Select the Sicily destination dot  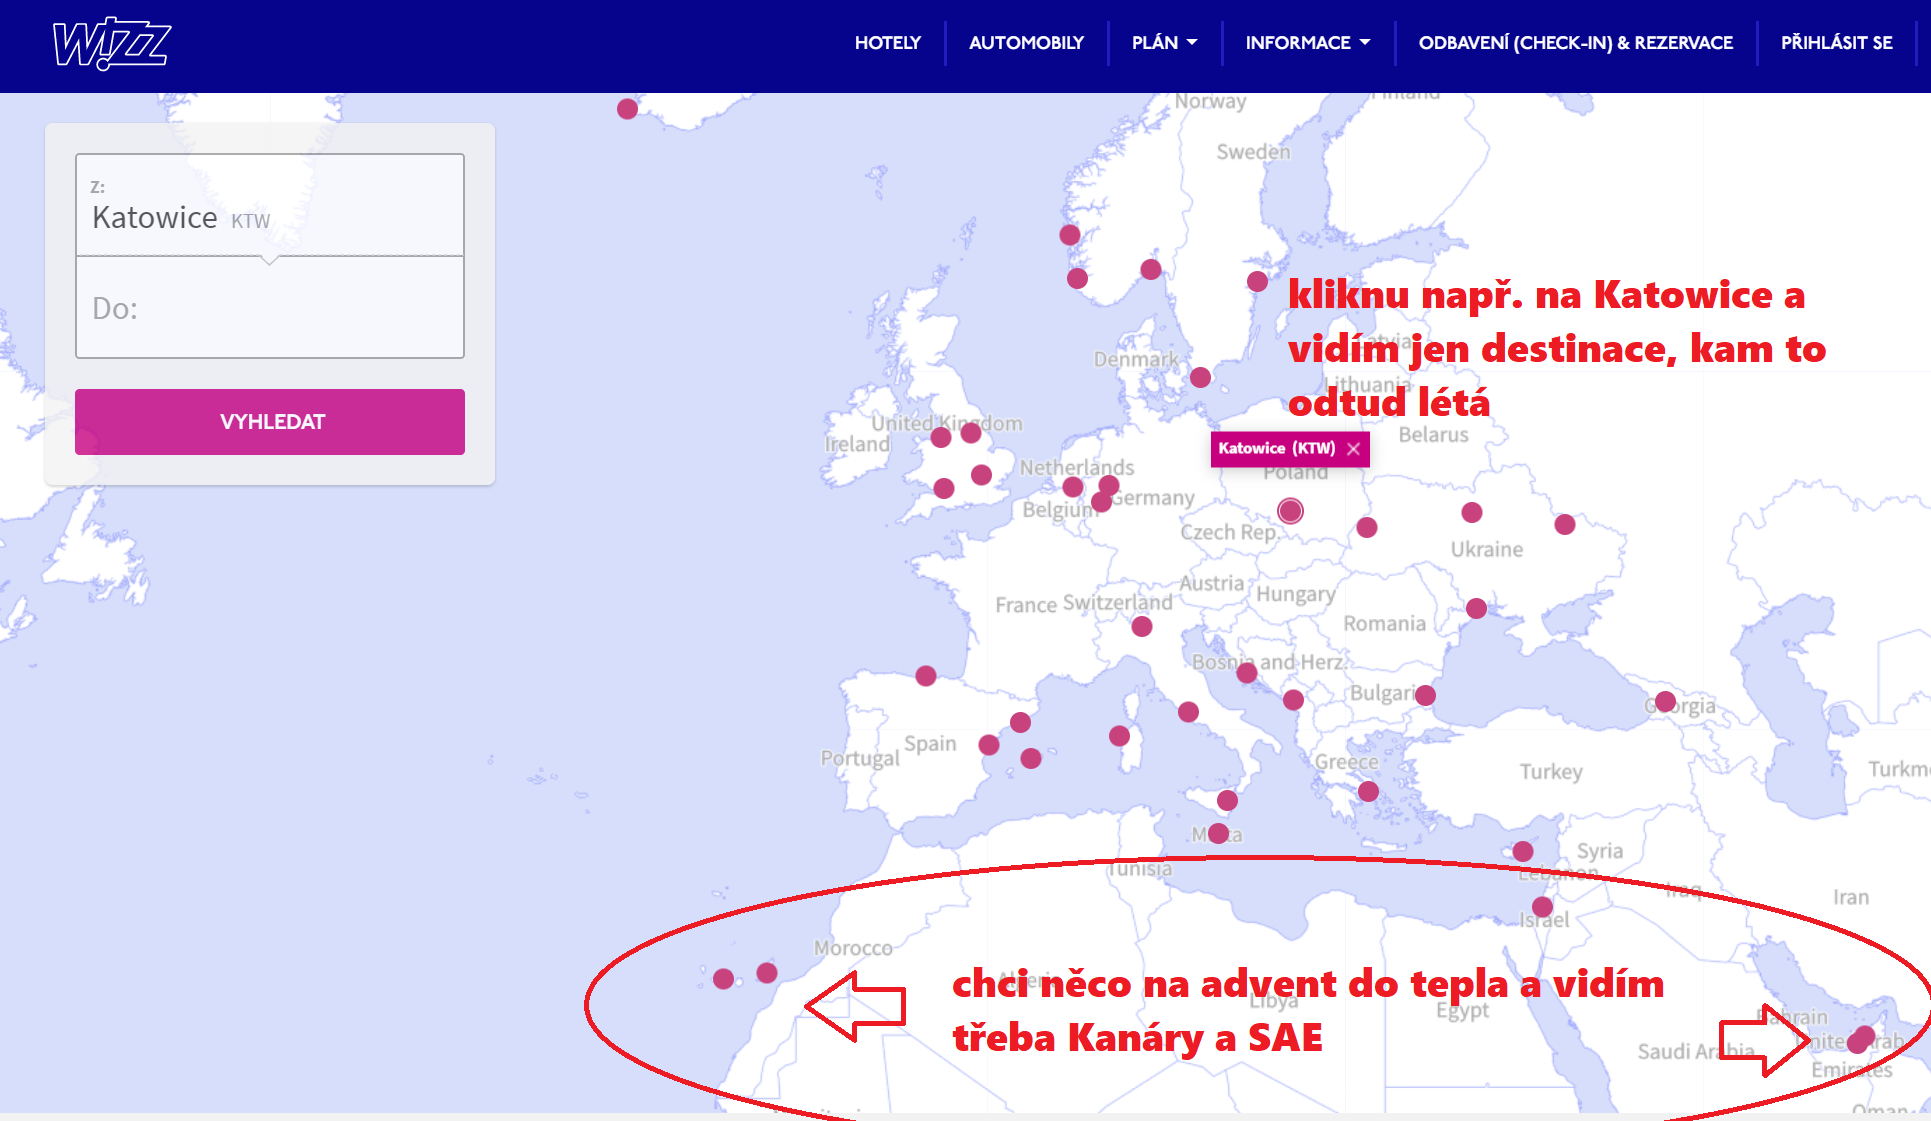click(x=1227, y=800)
